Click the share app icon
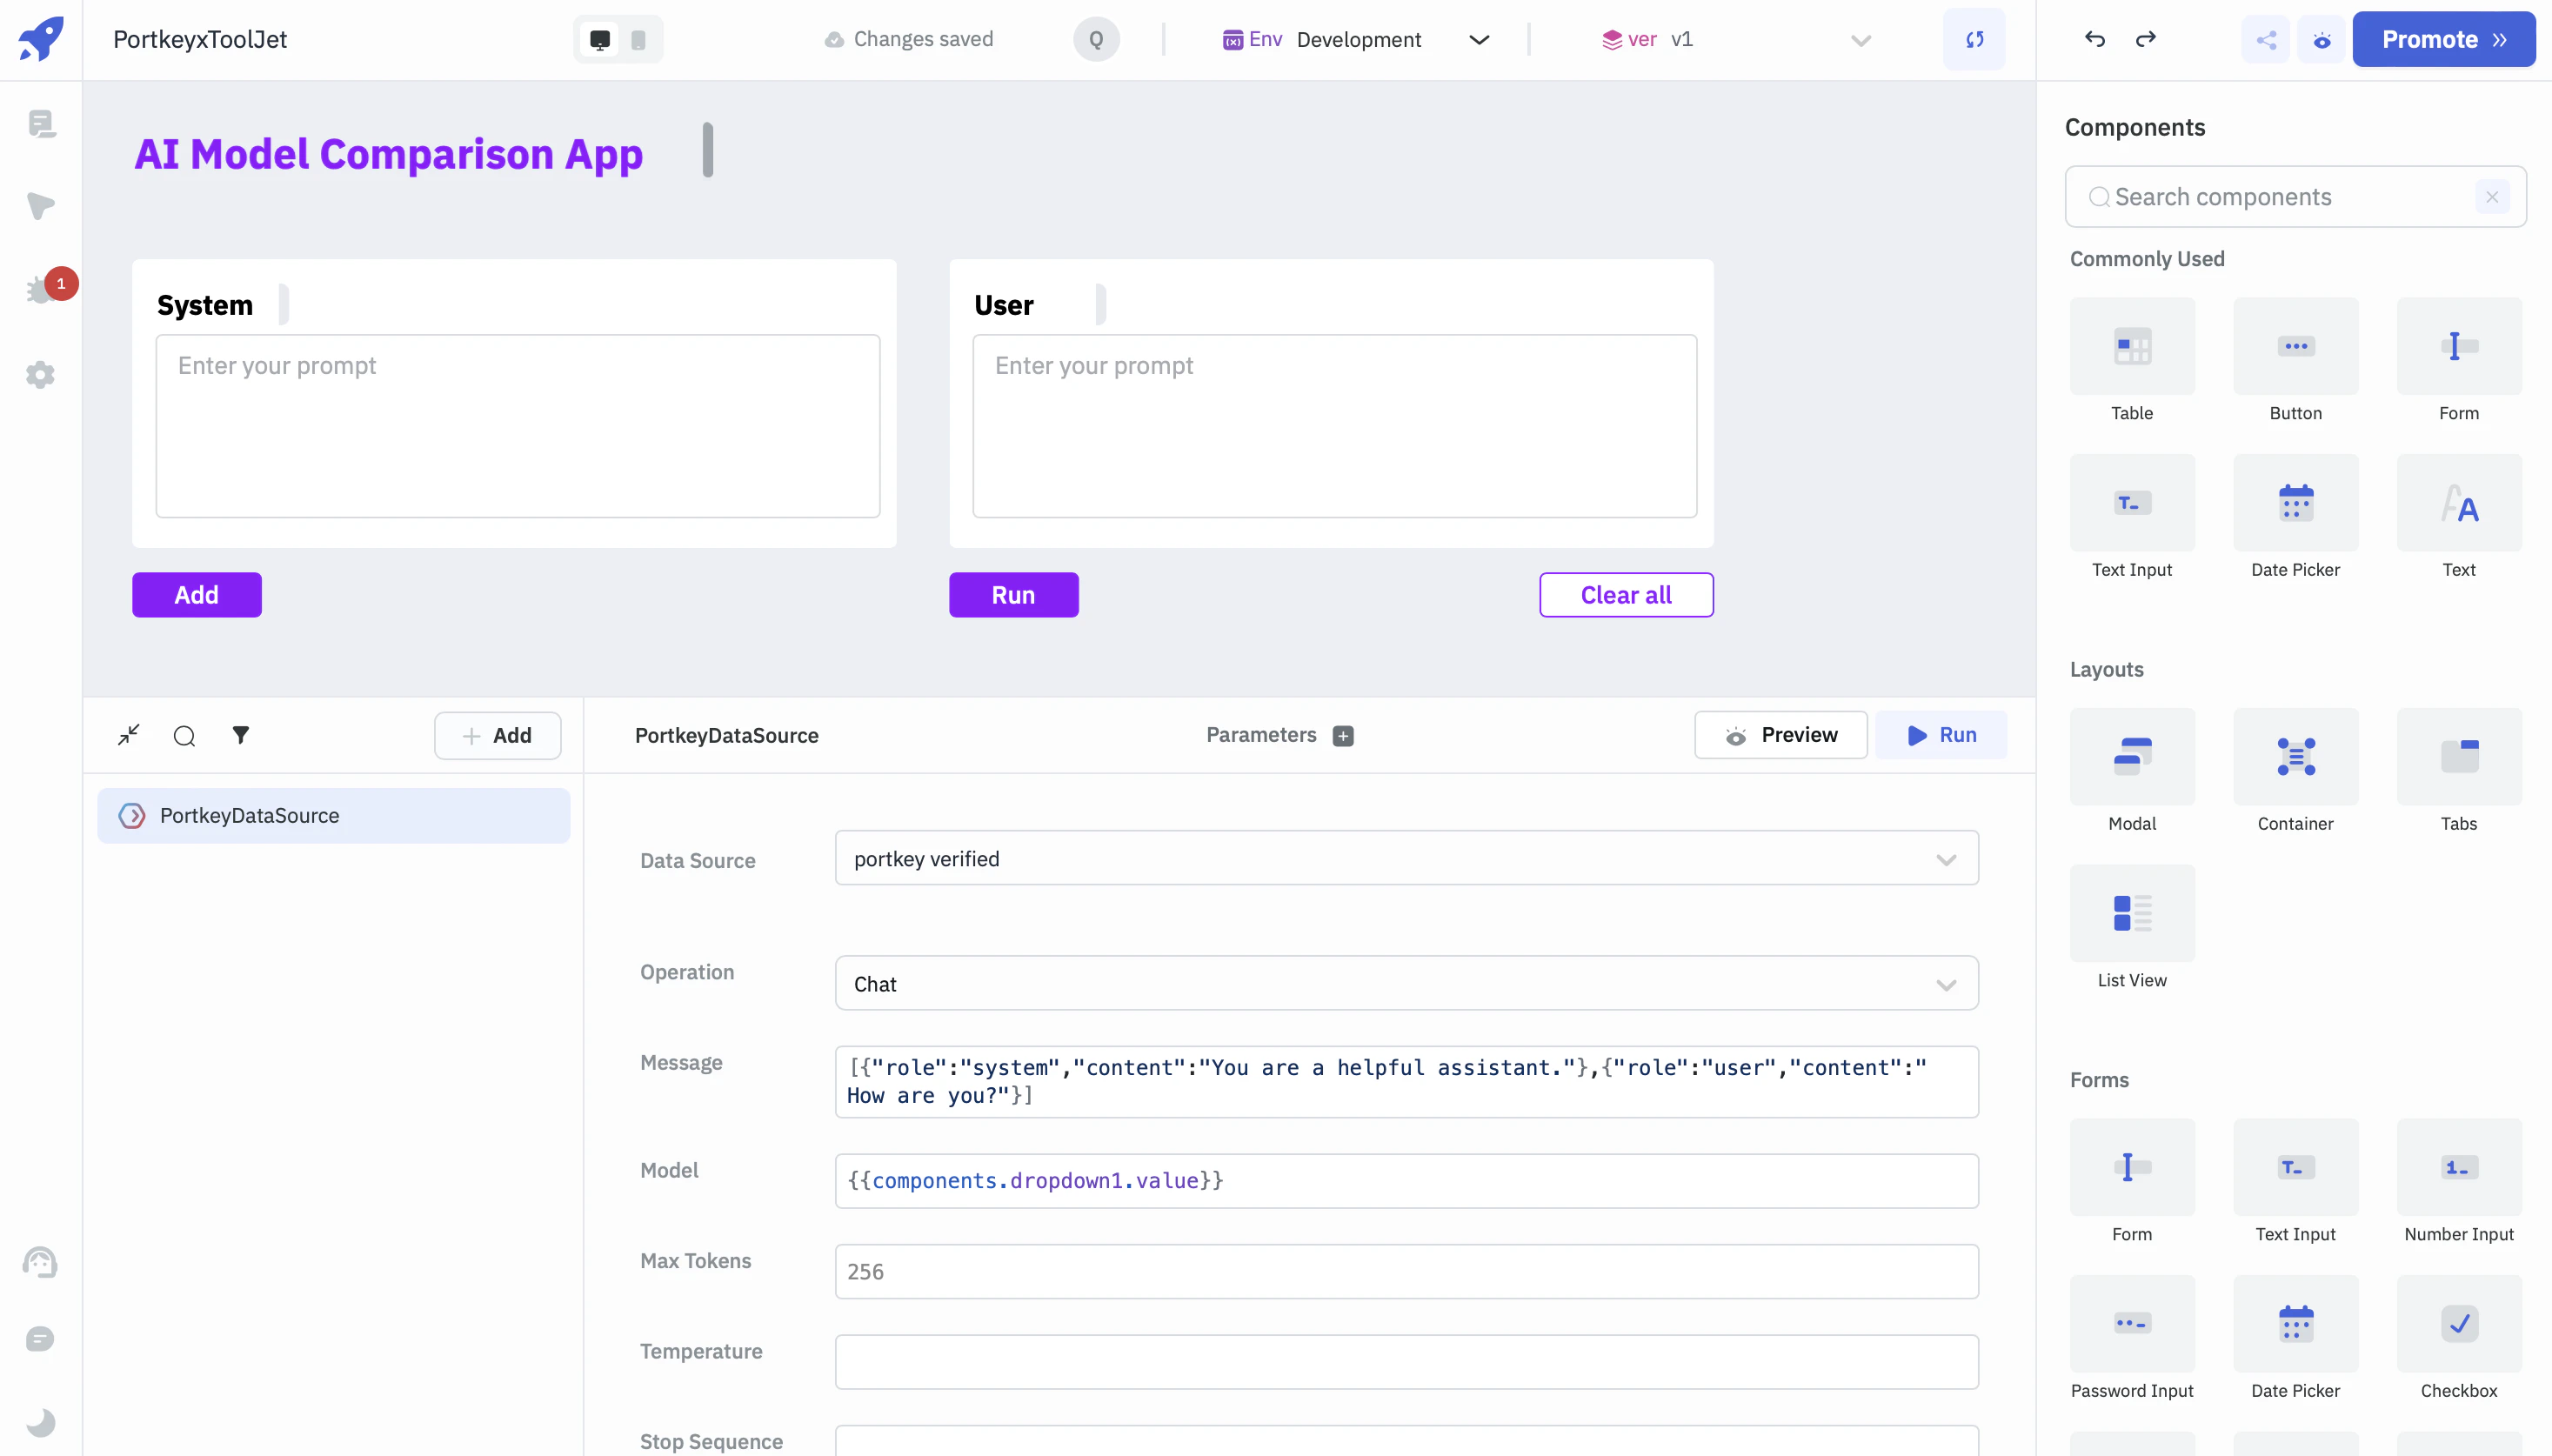Viewport: 2552px width, 1456px height. [x=2266, y=40]
